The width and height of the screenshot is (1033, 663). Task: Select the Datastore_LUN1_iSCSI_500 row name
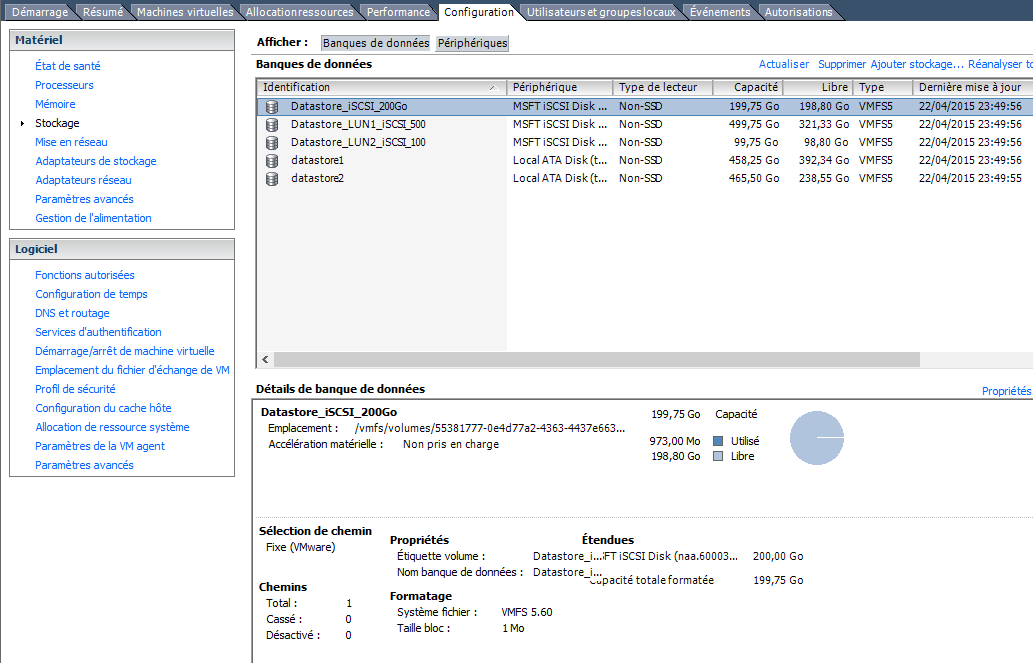[358, 125]
